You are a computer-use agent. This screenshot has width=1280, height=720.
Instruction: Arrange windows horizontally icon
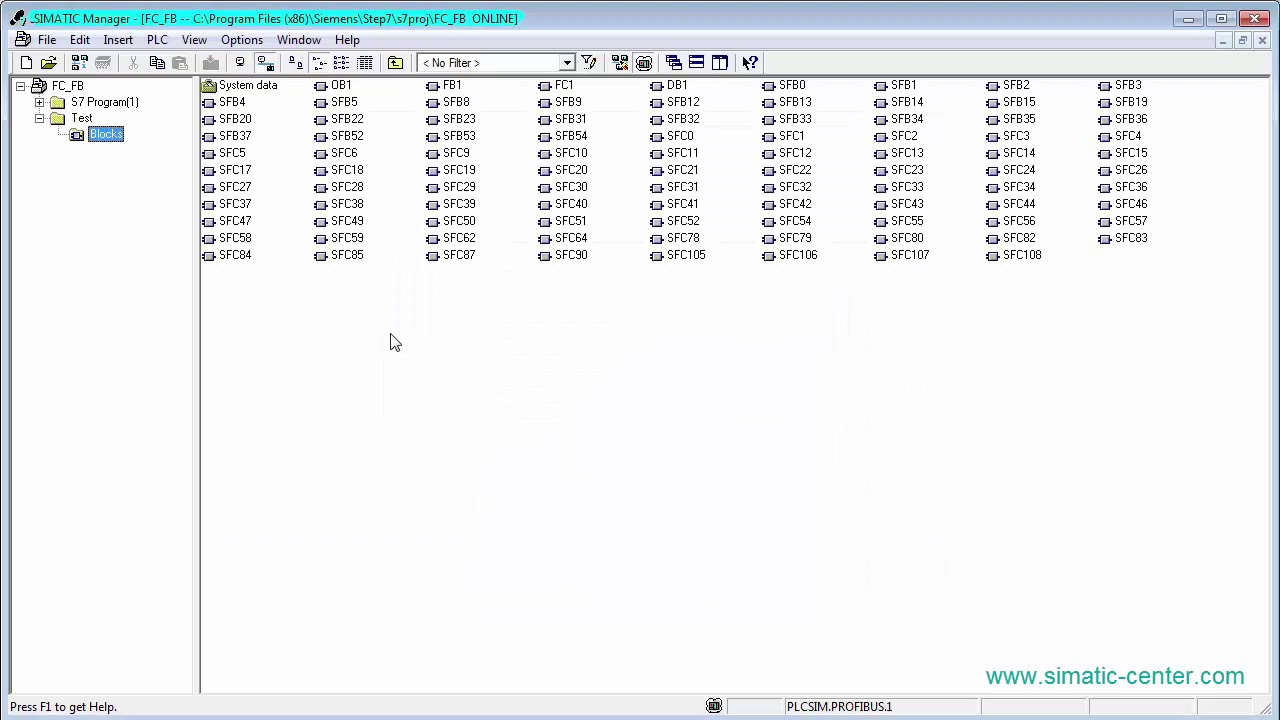click(x=697, y=63)
